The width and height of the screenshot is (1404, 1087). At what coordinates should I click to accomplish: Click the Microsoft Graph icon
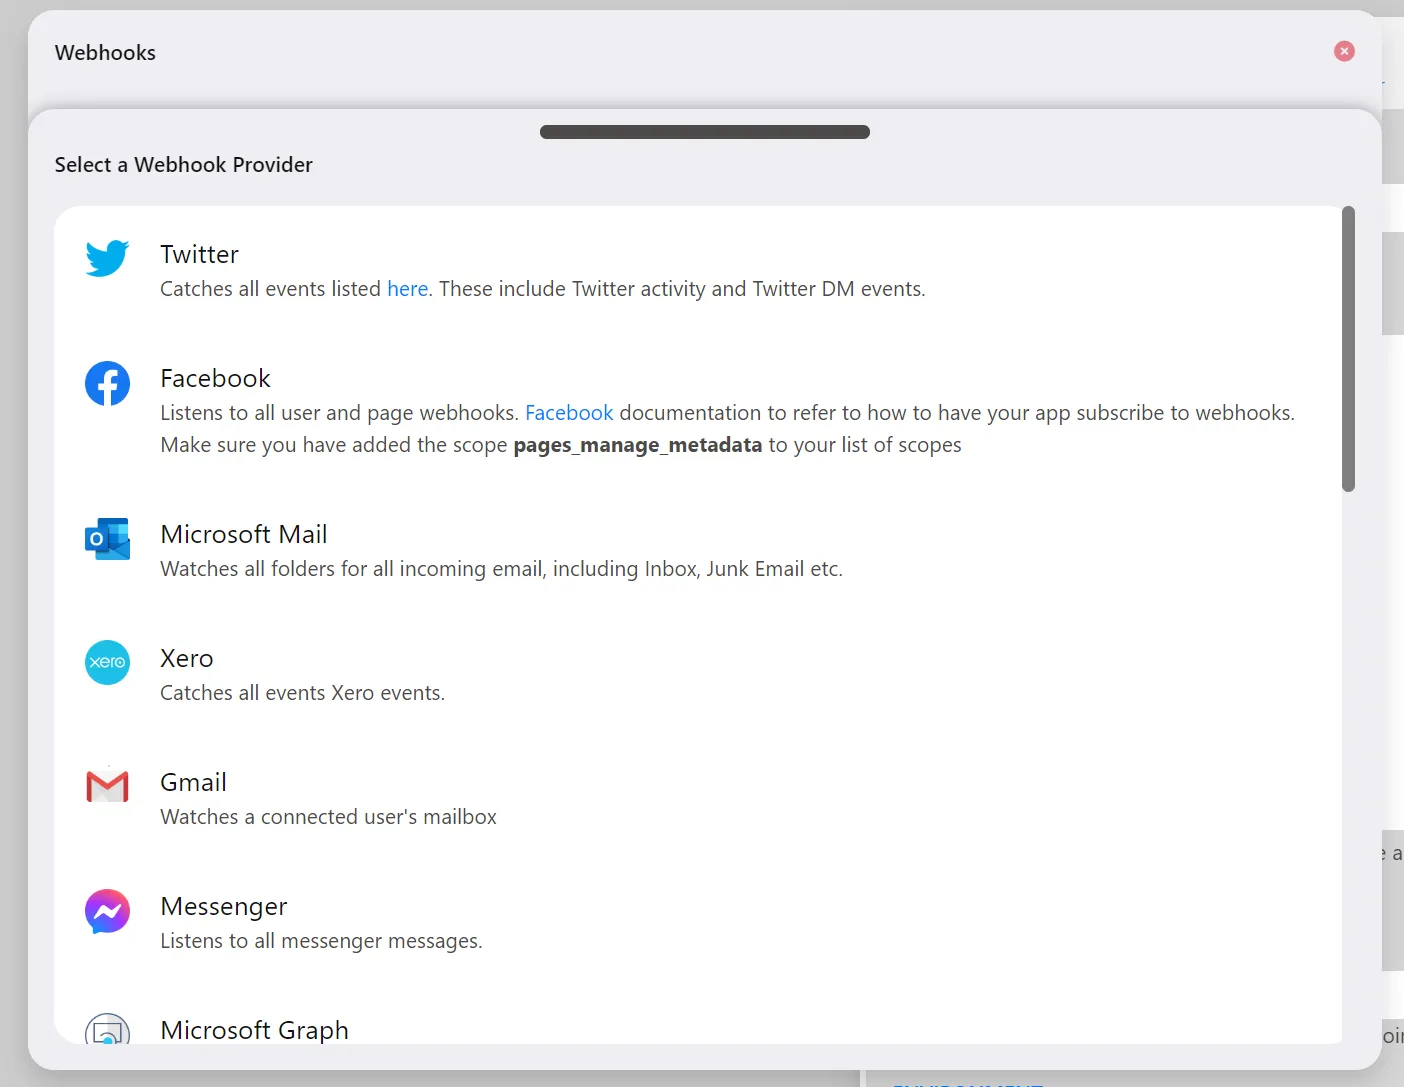[x=107, y=1030]
